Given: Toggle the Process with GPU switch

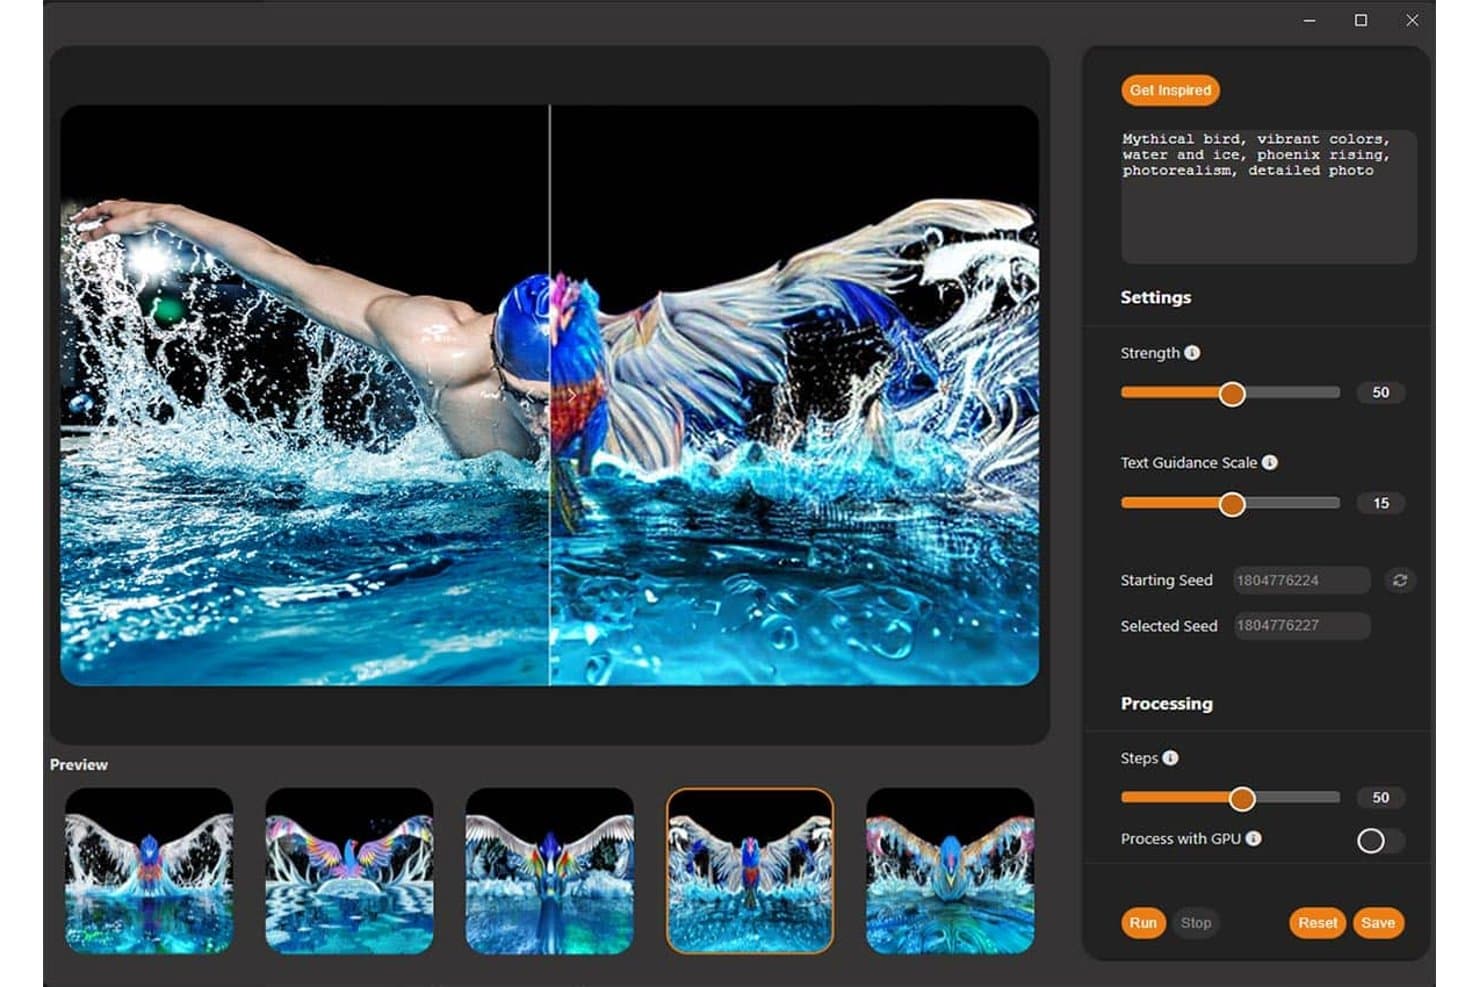Looking at the screenshot, I should (1380, 841).
